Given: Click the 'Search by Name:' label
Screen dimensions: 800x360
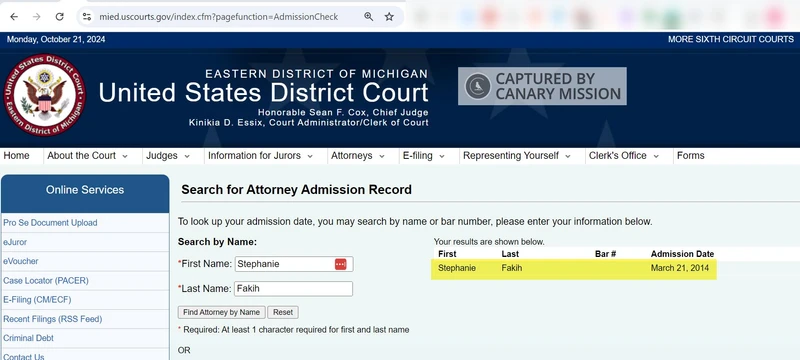Looking at the screenshot, I should click(217, 242).
